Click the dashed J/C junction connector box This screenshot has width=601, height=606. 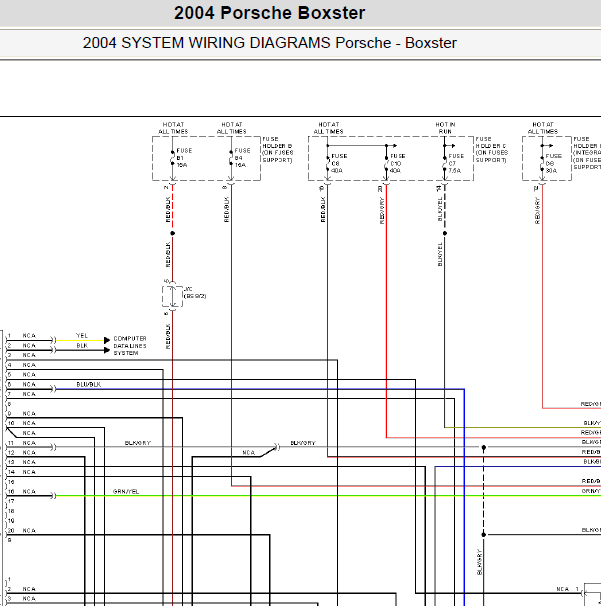click(x=172, y=296)
